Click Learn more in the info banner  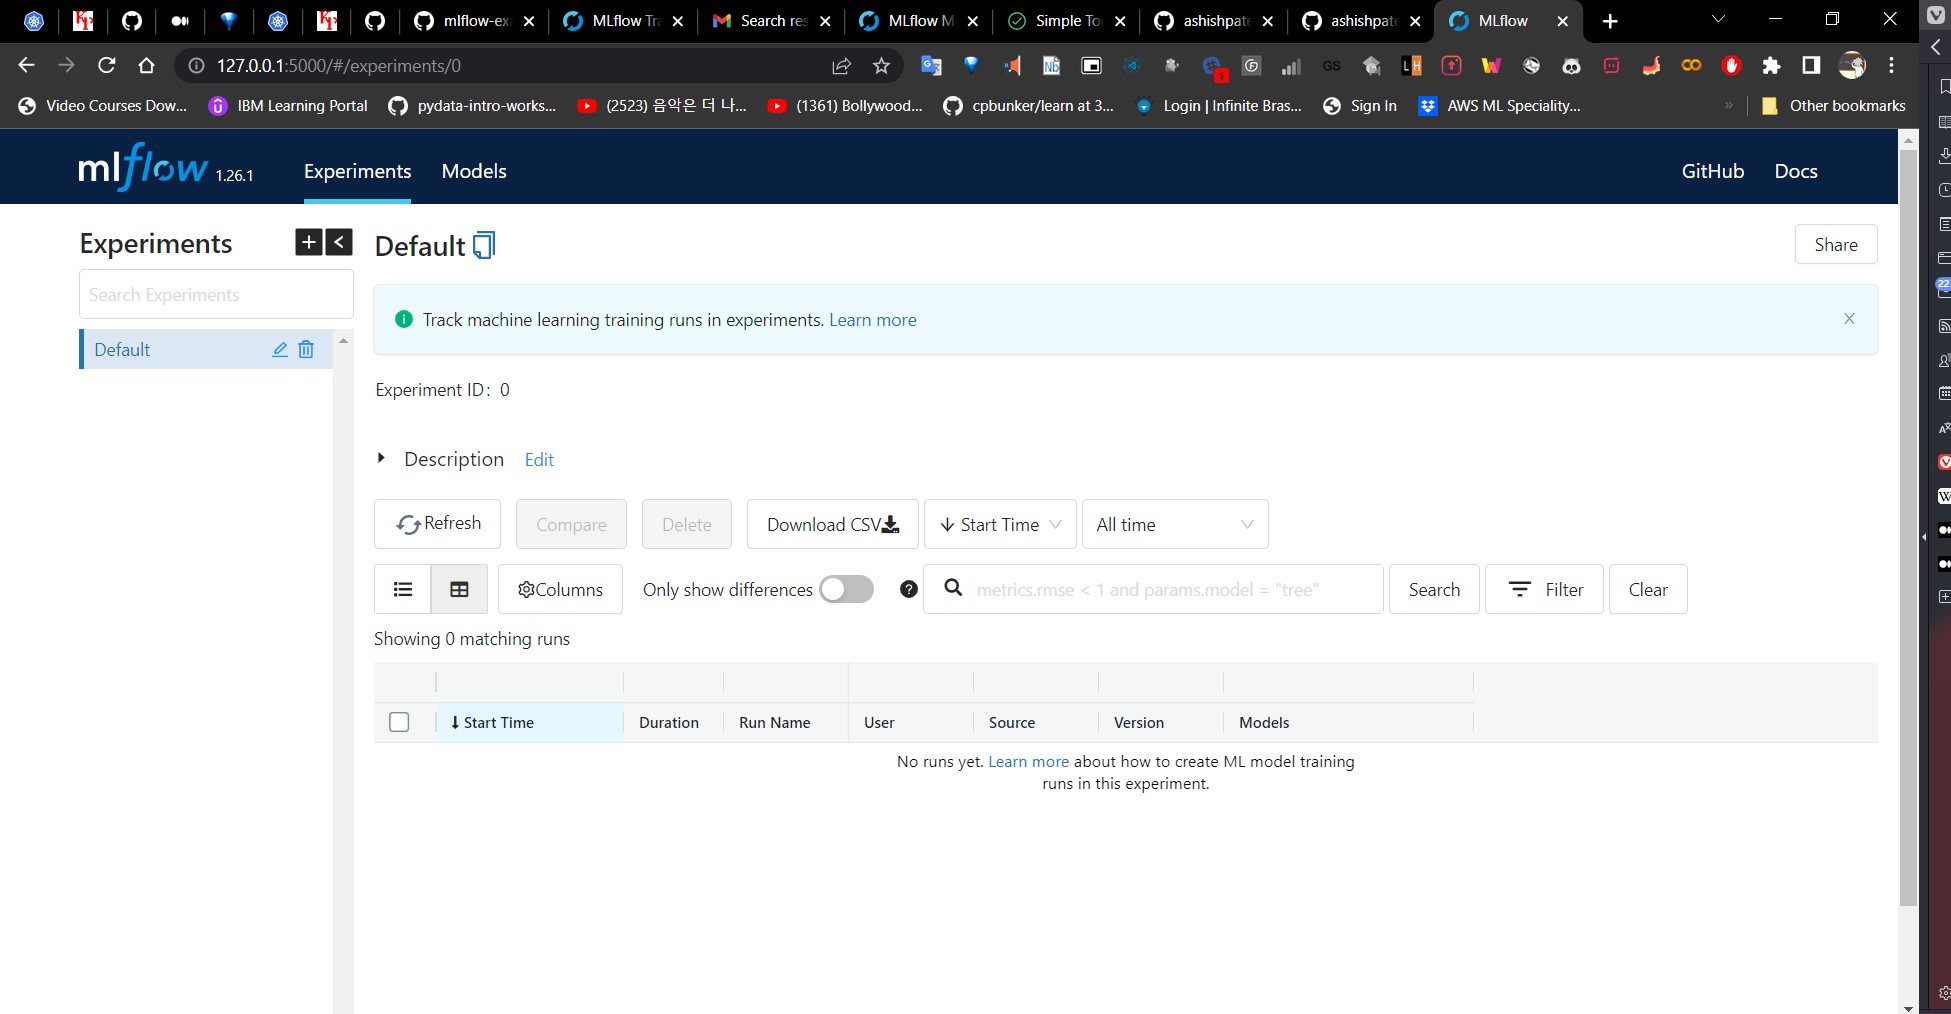[872, 320]
